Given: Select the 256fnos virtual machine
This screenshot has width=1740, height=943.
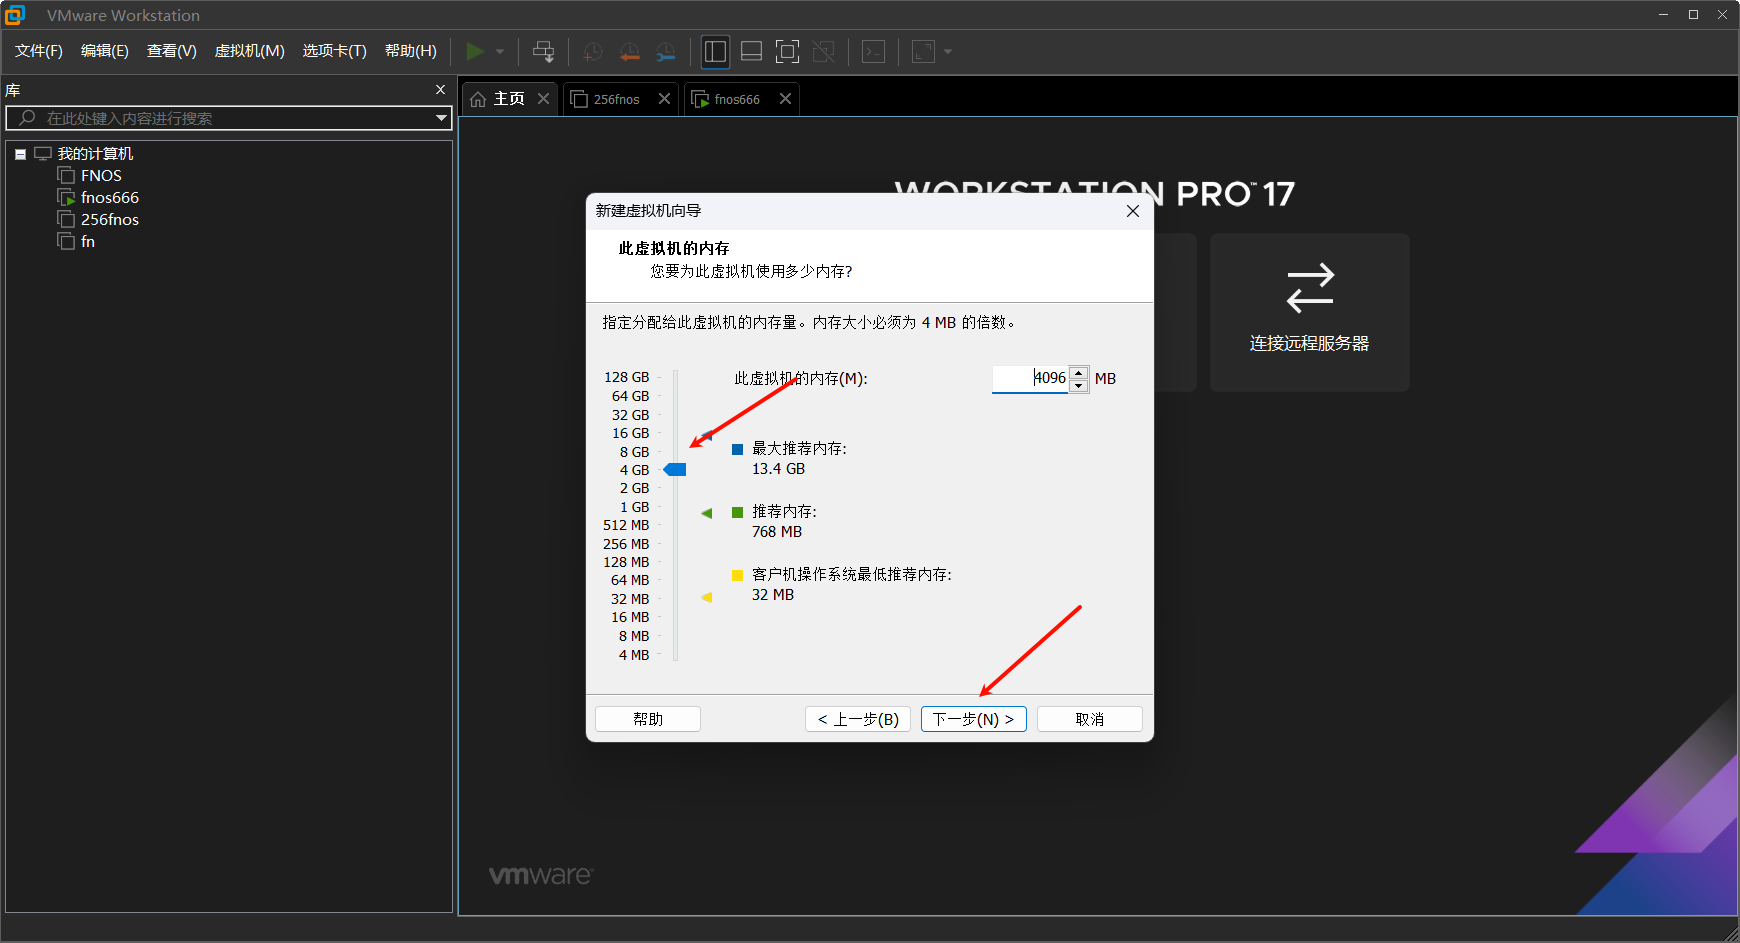Looking at the screenshot, I should coord(109,220).
